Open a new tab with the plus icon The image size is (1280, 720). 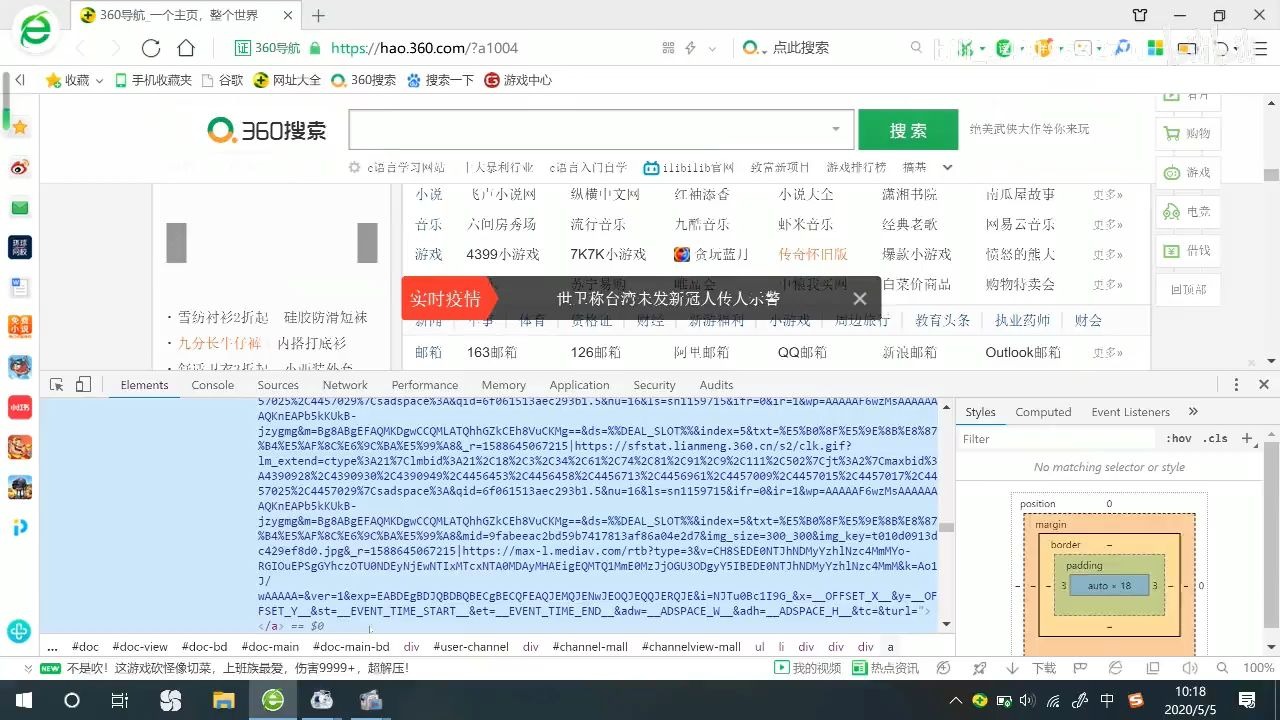coord(319,15)
